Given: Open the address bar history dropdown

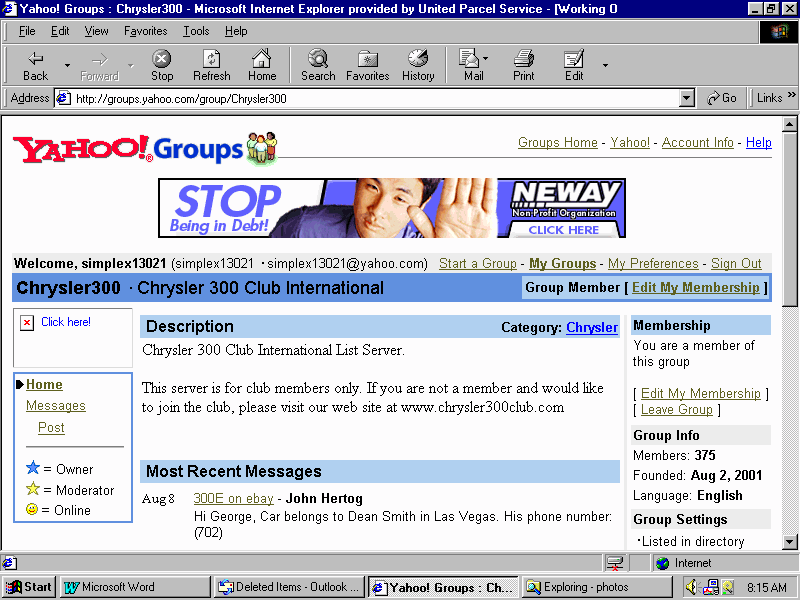Looking at the screenshot, I should (687, 98).
